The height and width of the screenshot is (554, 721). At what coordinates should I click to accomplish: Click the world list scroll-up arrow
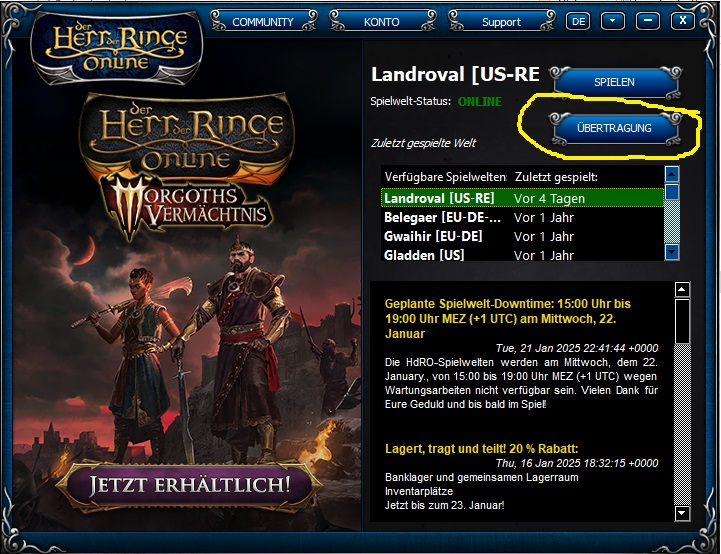[x=672, y=174]
